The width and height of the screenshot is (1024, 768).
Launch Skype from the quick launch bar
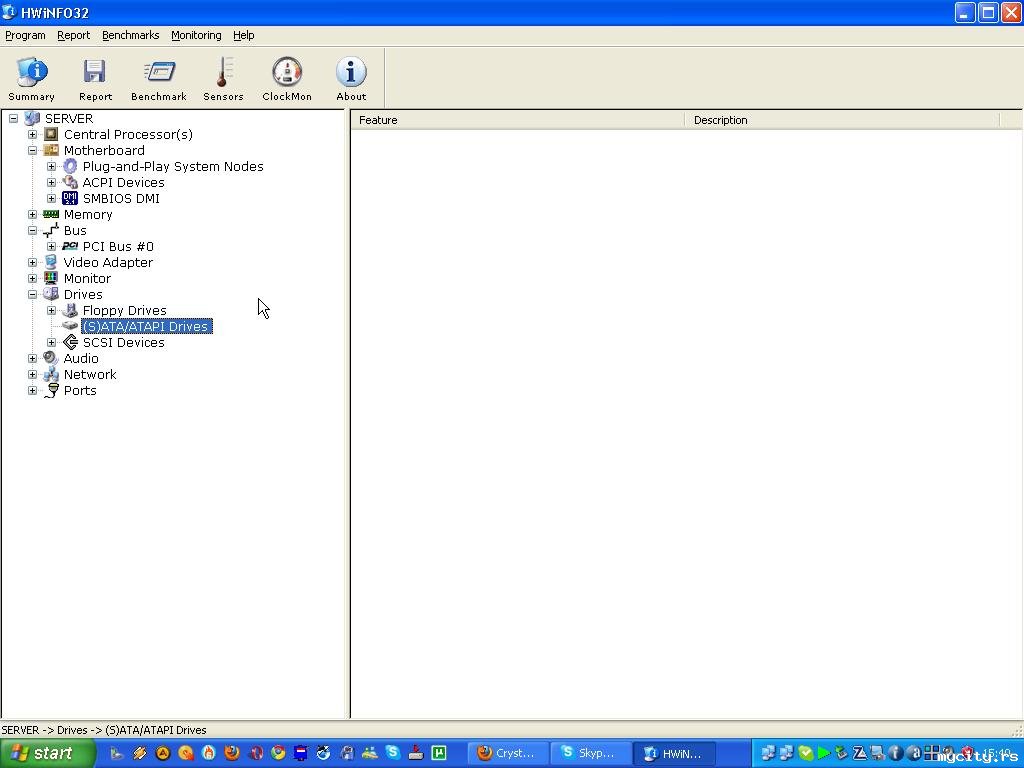pyautogui.click(x=392, y=753)
